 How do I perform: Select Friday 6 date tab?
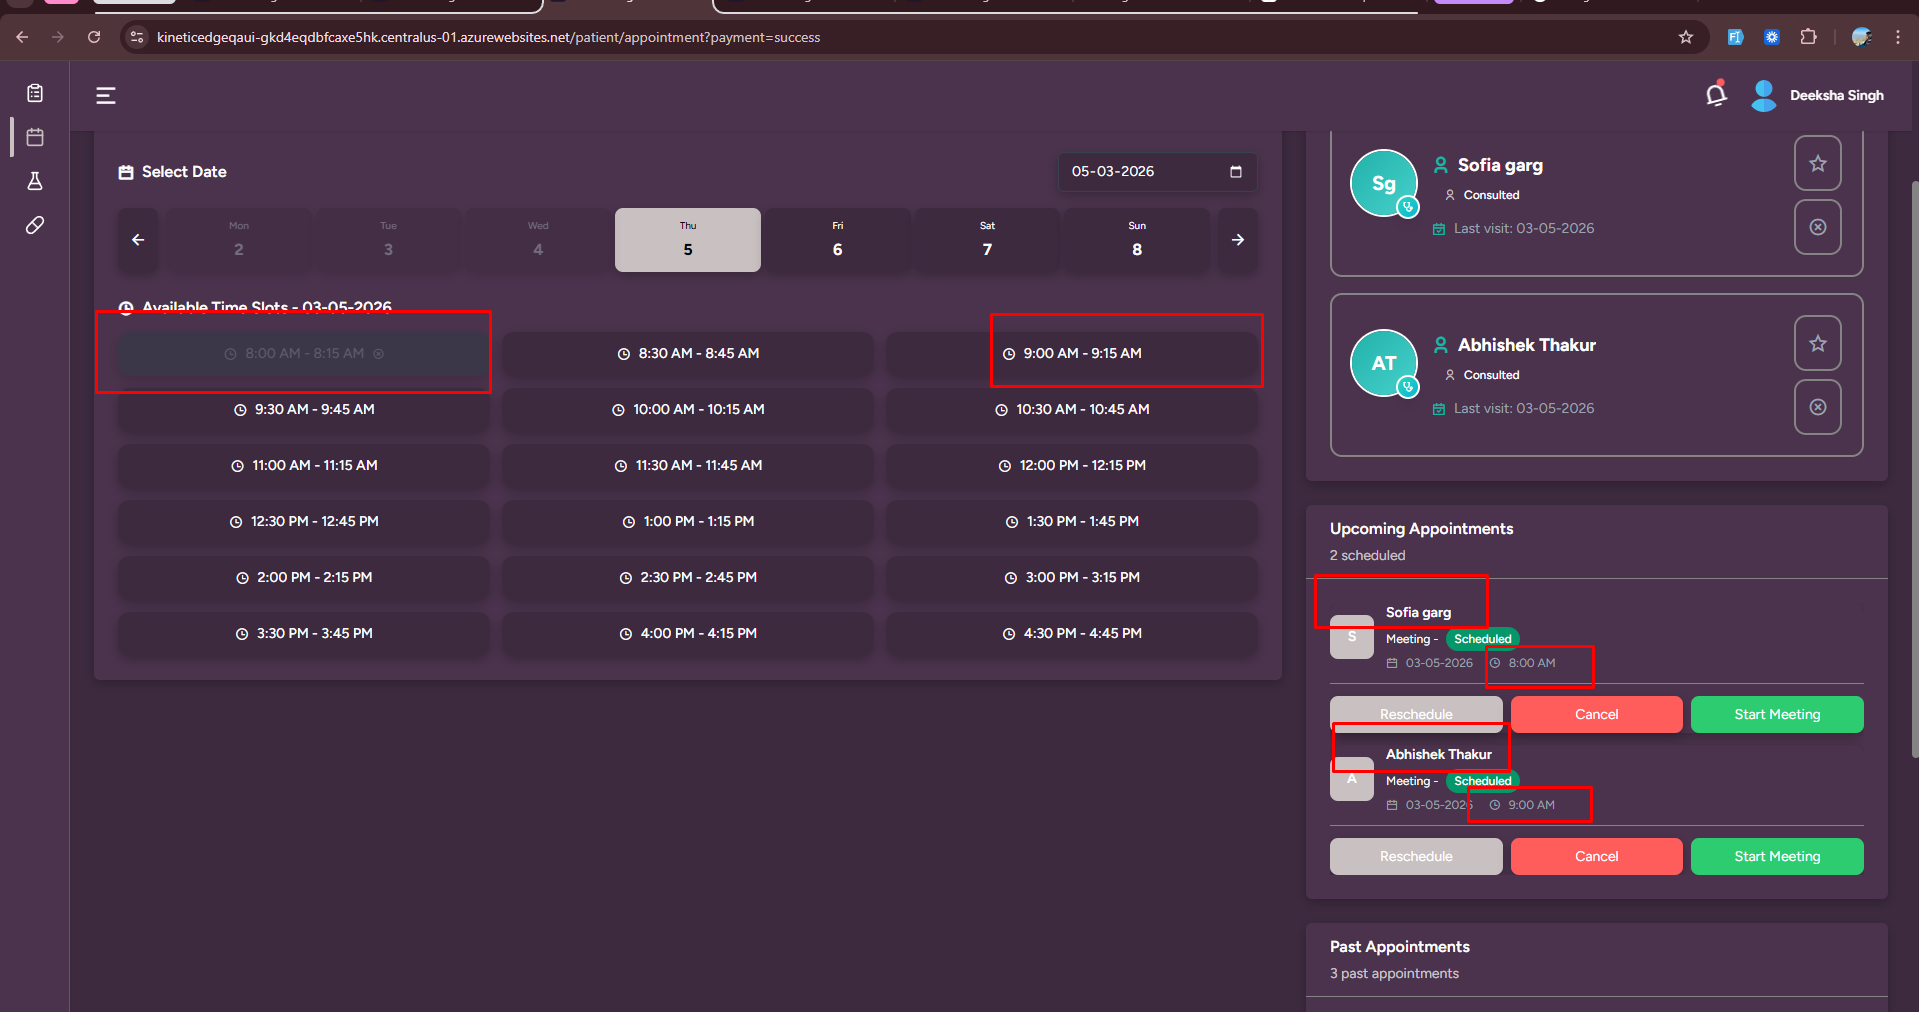click(x=837, y=240)
